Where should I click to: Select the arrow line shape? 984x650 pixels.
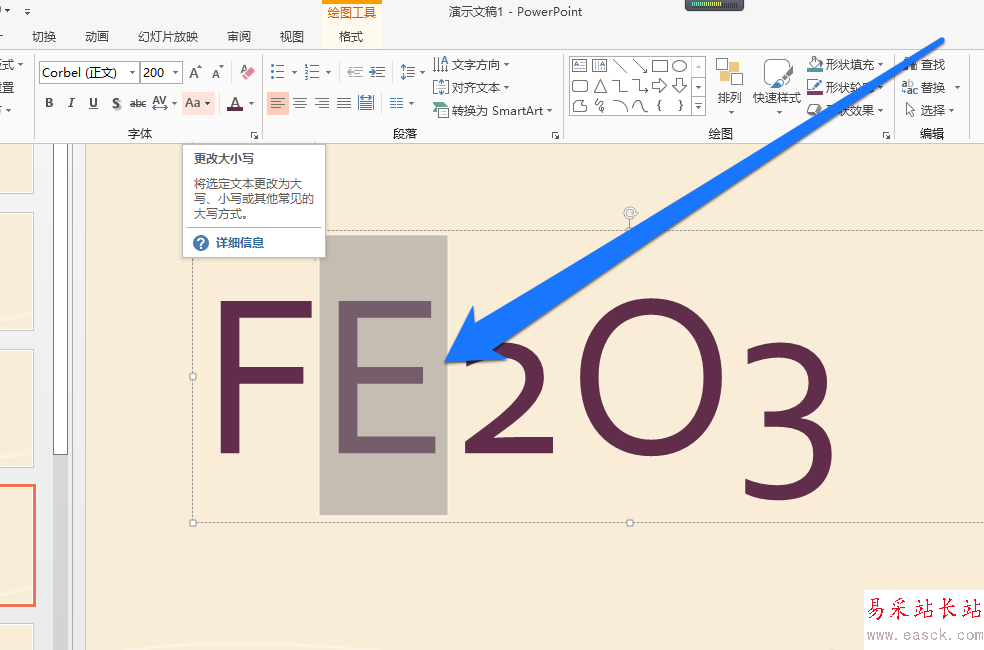640,66
